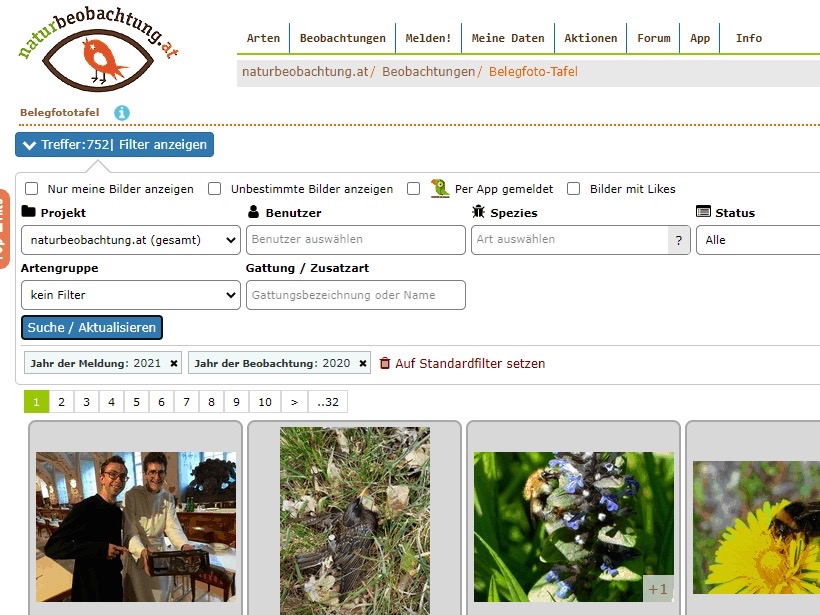
Task: Tick the Per App gemeldet checkbox
Action: pos(414,188)
